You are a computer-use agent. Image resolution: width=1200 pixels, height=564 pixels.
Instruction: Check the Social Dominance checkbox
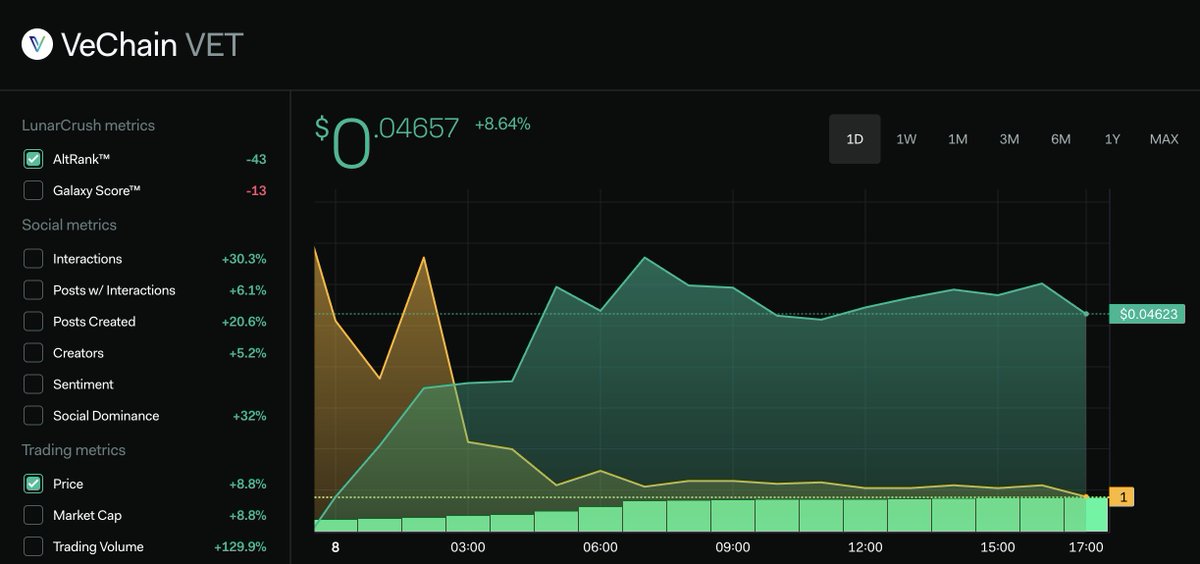[34, 416]
